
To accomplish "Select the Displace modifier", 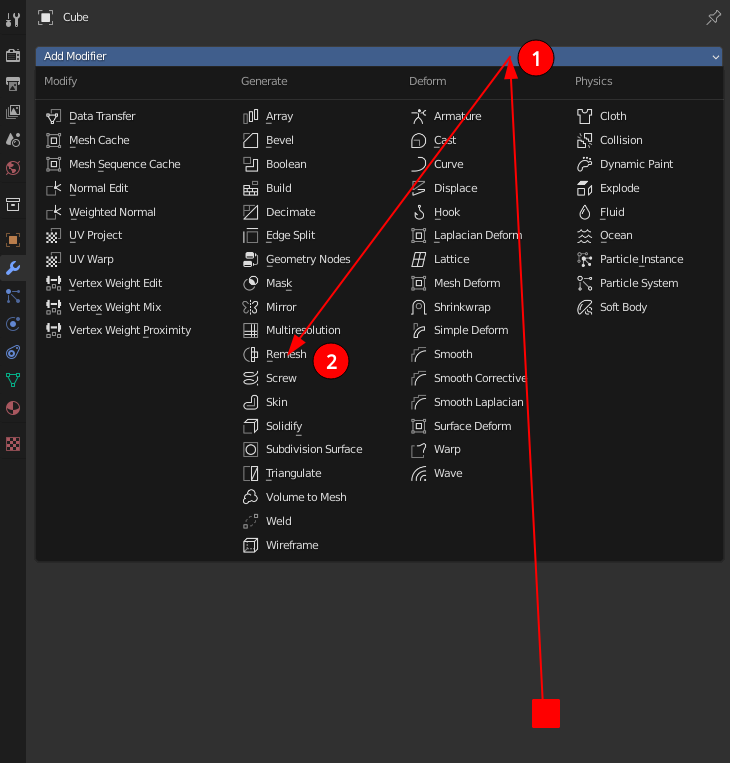I will [x=444, y=188].
